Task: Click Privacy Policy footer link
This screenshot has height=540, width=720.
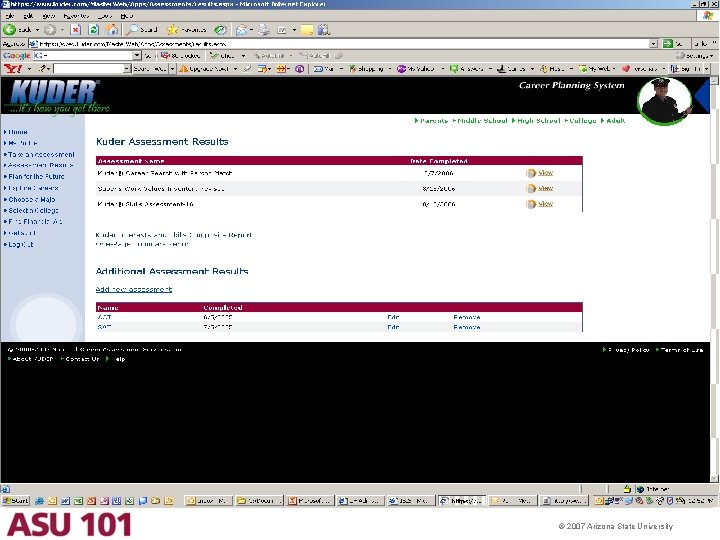Action: 629,350
